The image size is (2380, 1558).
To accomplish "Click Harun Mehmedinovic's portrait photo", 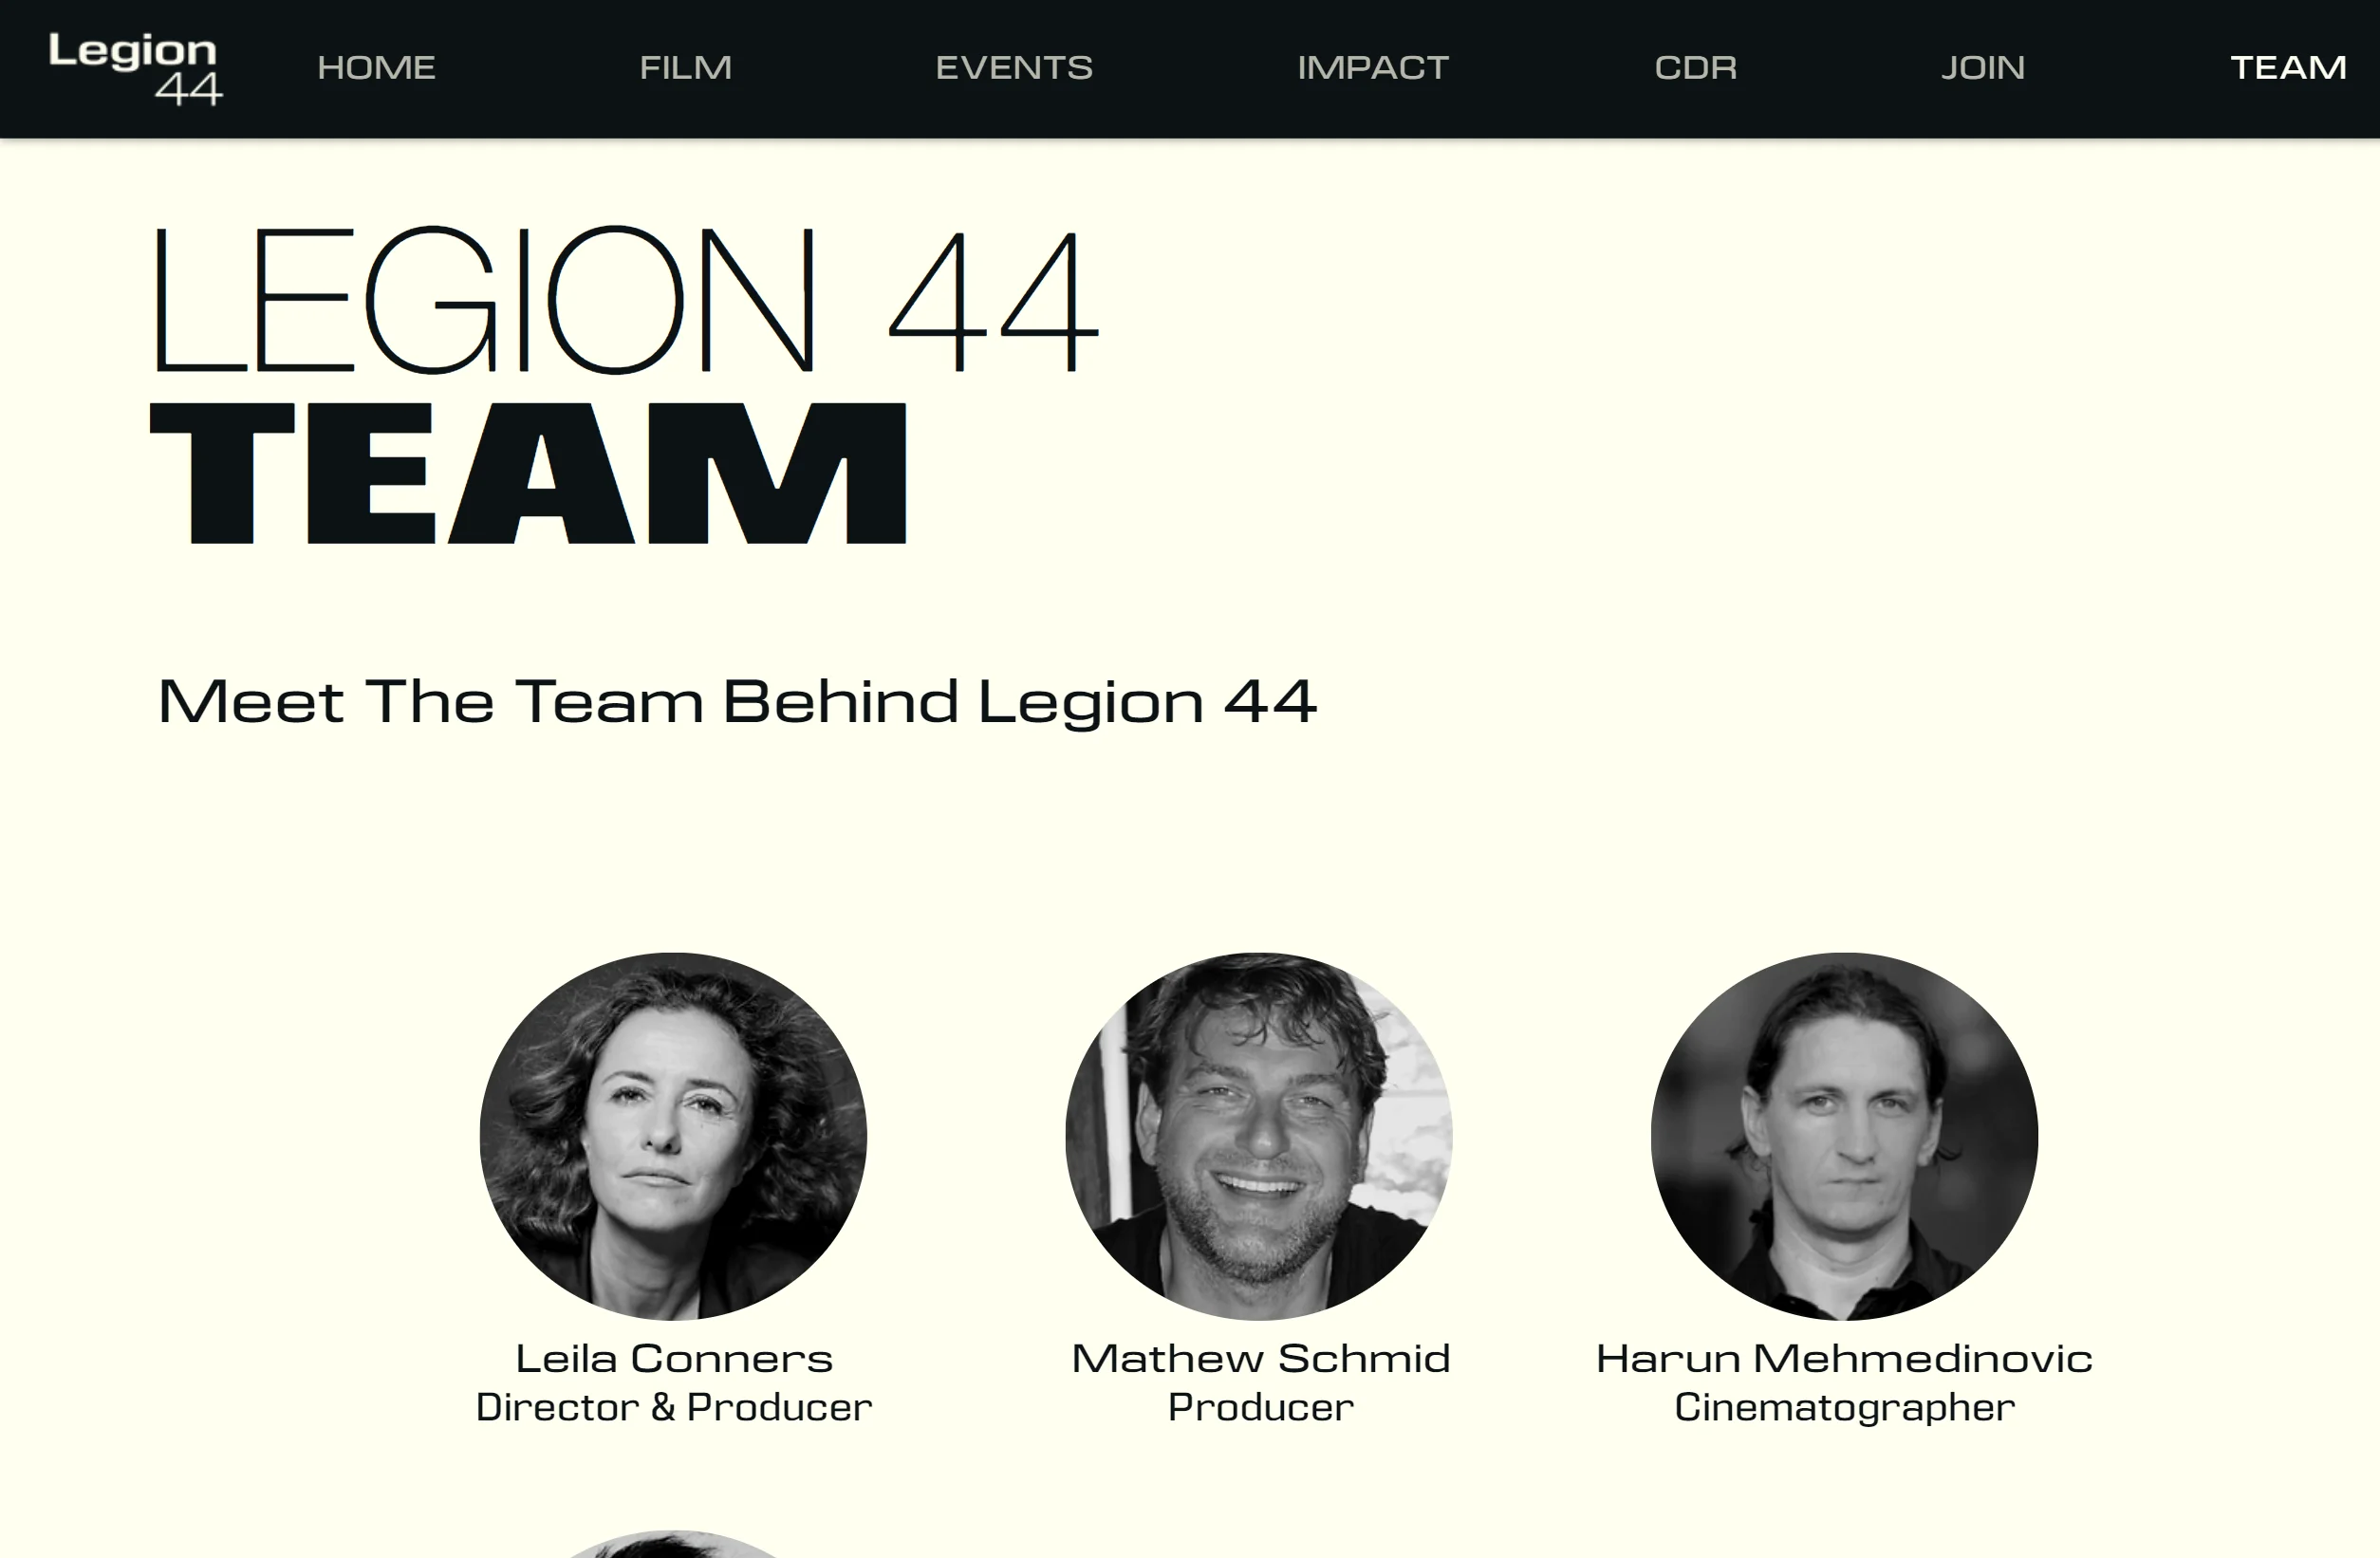I will pos(1844,1136).
